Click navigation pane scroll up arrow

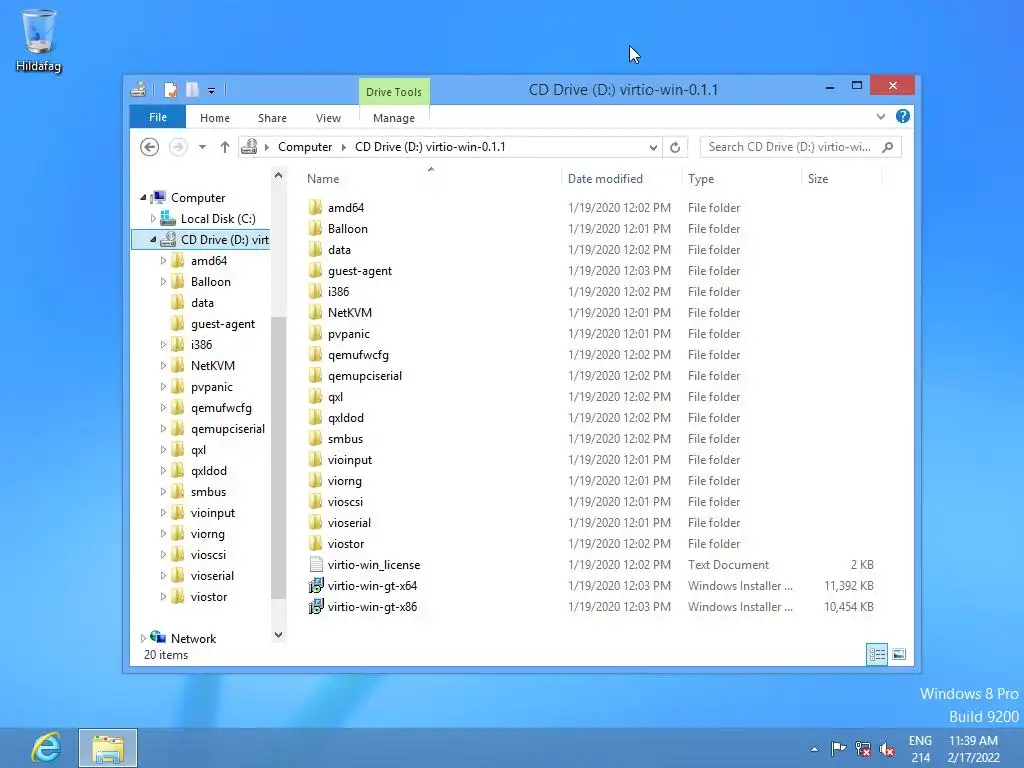point(278,176)
